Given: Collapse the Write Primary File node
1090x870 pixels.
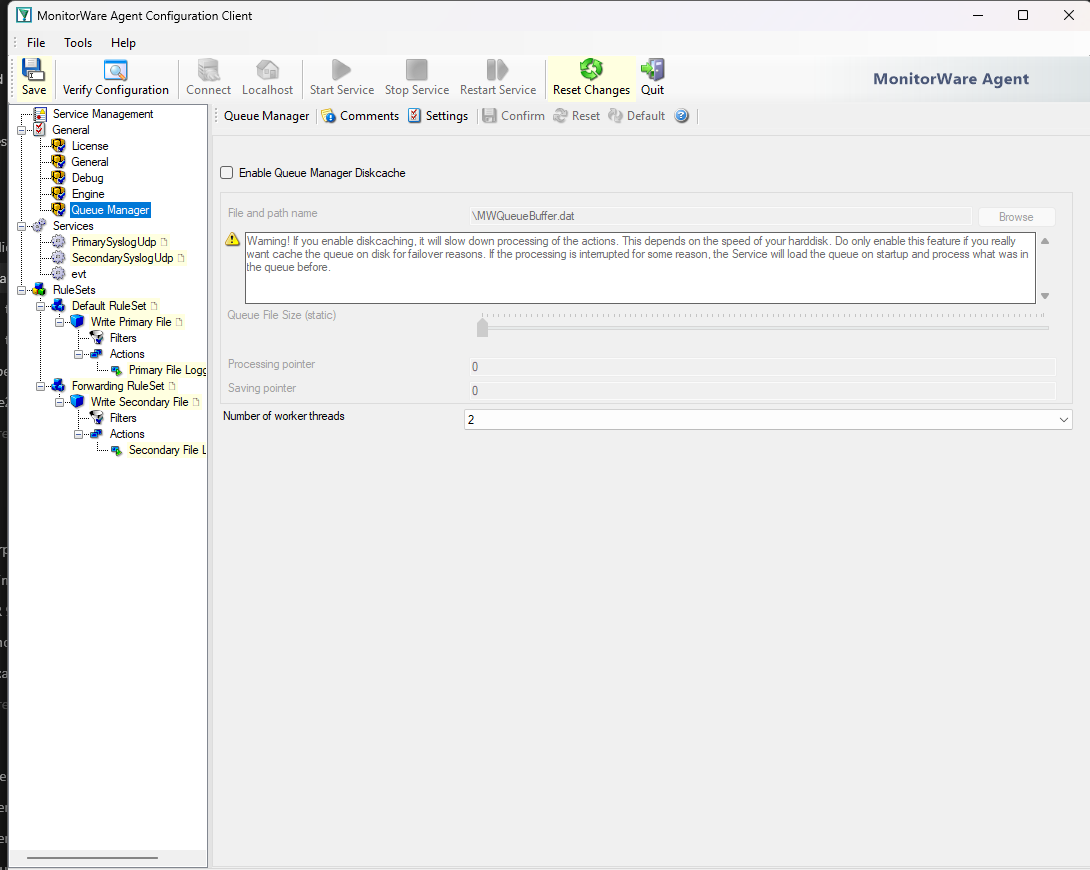Looking at the screenshot, I should click(59, 322).
